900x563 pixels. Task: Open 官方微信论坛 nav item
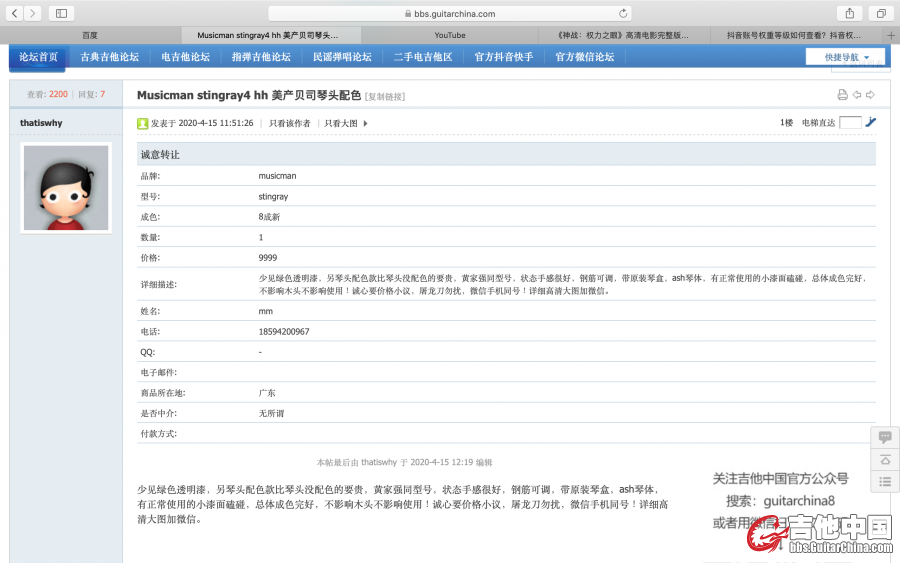[585, 57]
